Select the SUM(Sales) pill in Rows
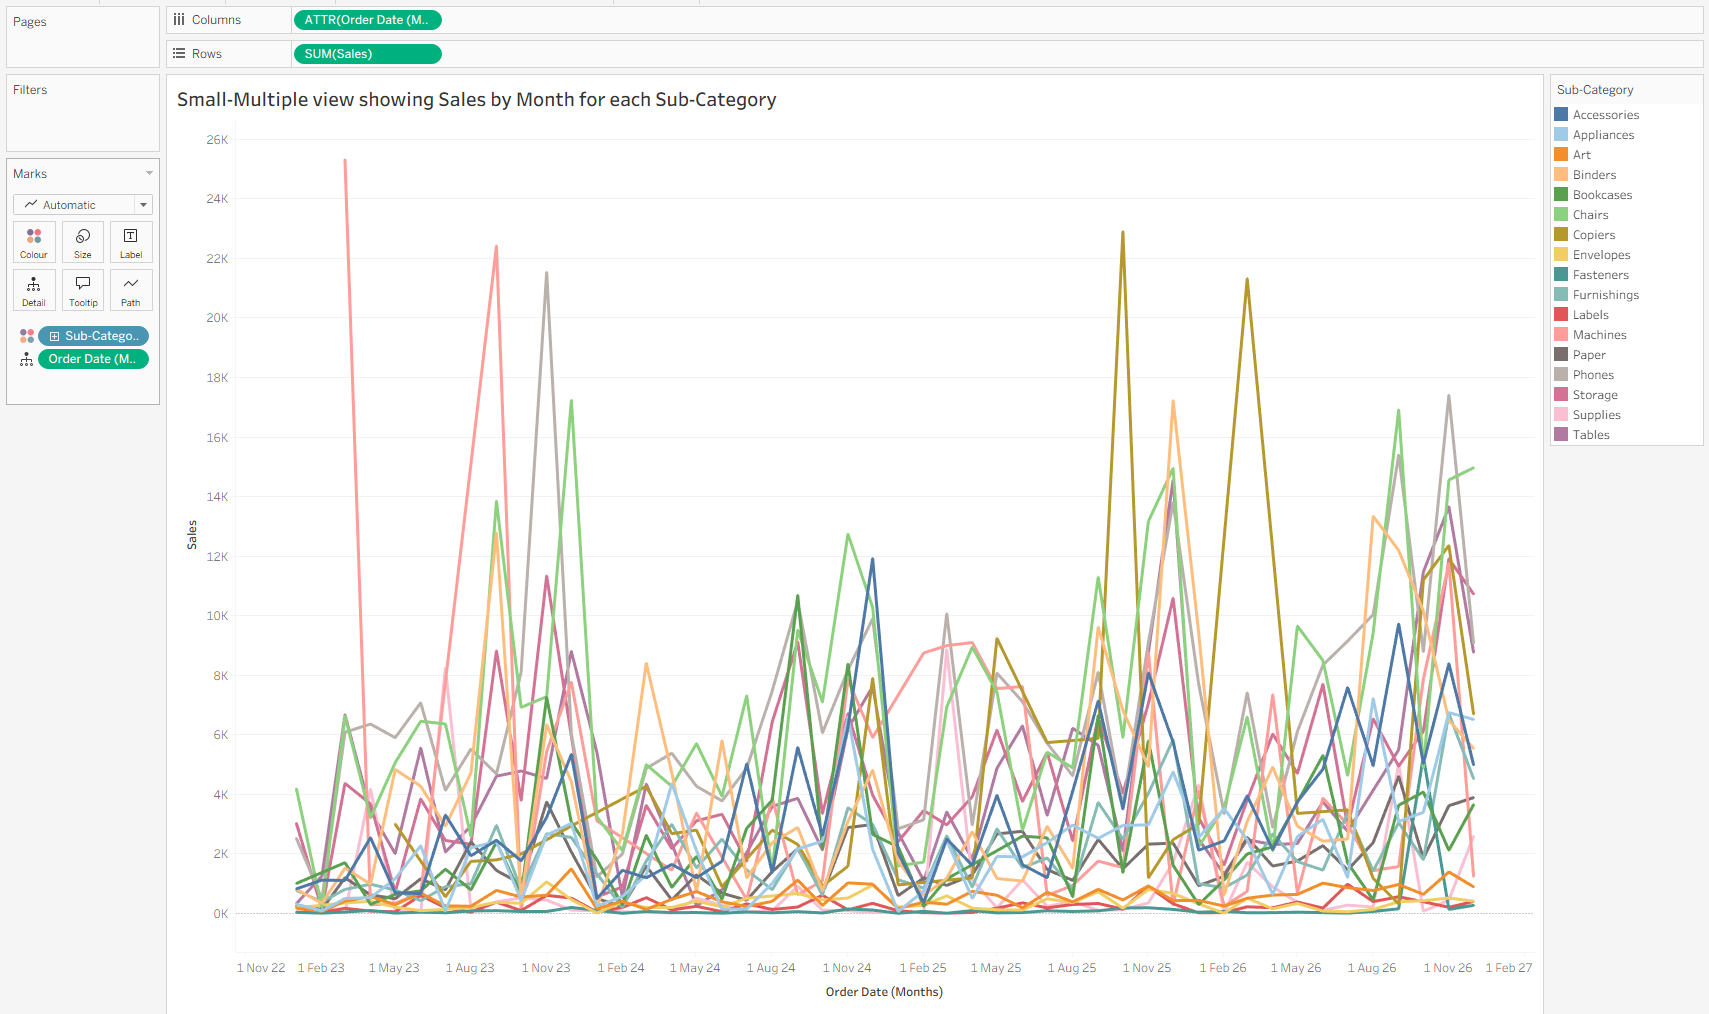The height and width of the screenshot is (1014, 1709). [x=367, y=54]
